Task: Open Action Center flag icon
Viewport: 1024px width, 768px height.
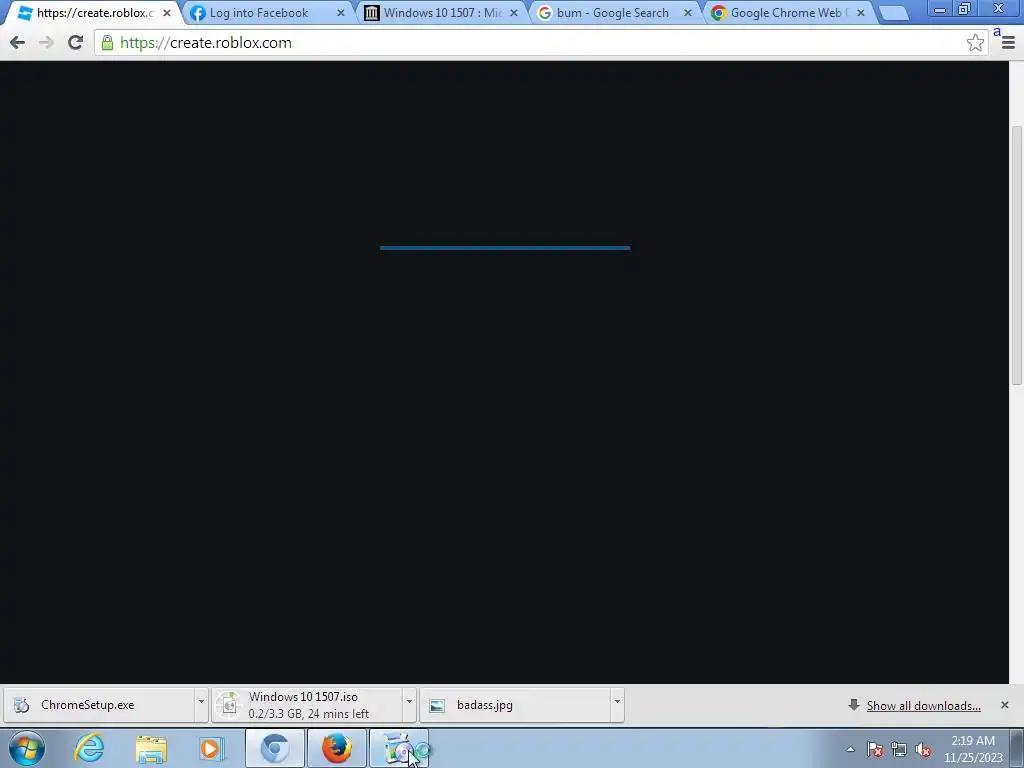Action: 876,749
